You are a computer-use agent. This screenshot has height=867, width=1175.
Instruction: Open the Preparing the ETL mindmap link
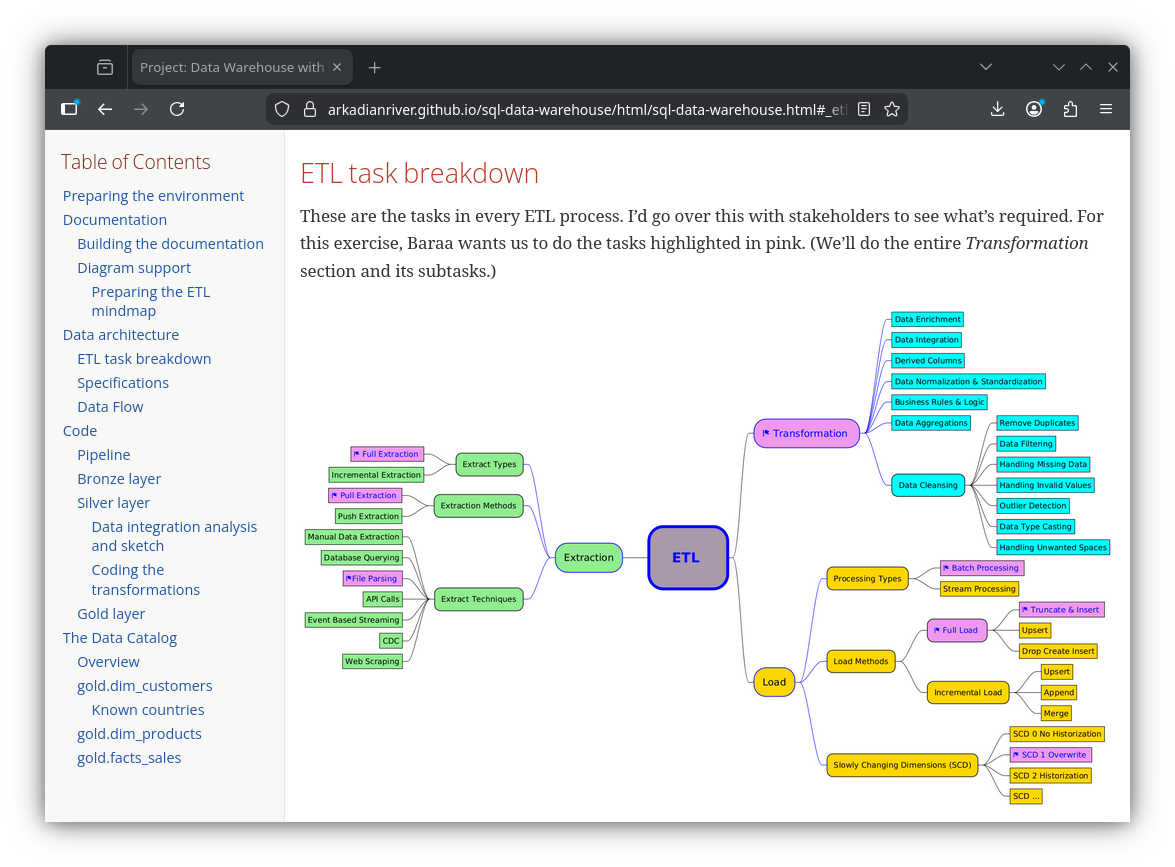click(x=151, y=300)
